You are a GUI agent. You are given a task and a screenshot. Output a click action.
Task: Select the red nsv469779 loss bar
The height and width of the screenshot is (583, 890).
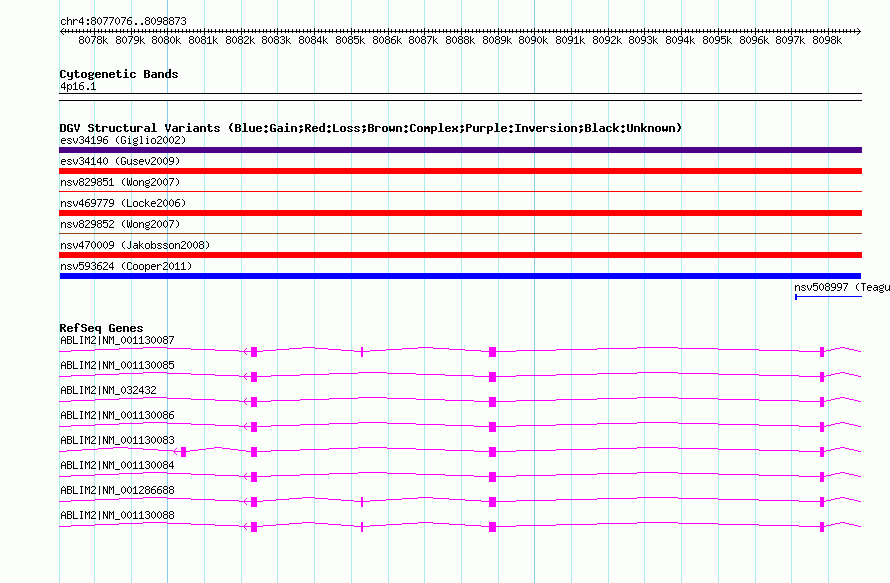[x=460, y=213]
